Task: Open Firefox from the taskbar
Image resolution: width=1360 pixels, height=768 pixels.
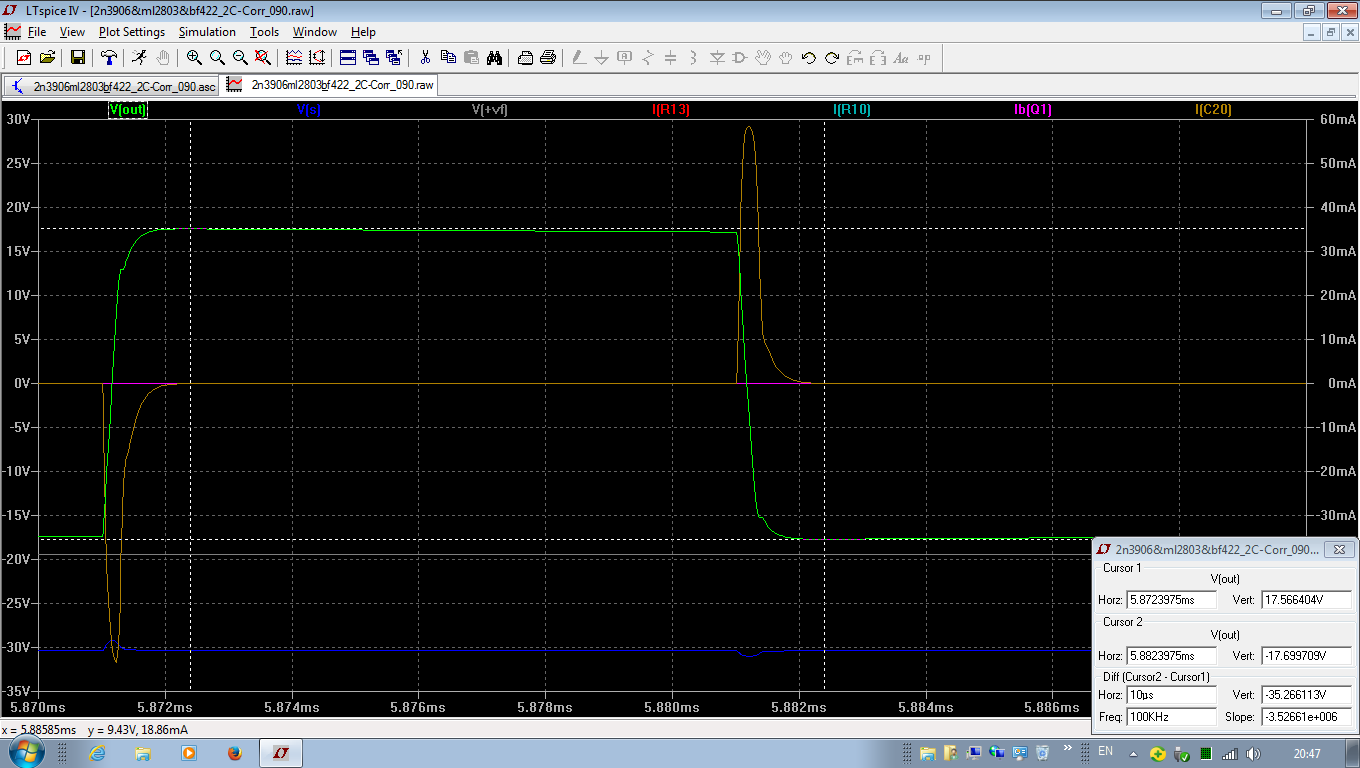Action: (235, 752)
